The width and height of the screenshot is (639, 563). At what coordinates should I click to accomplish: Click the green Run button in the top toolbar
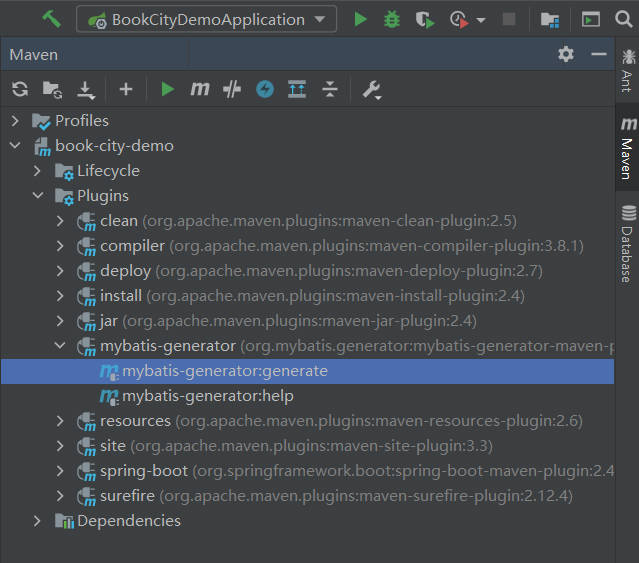click(x=360, y=19)
